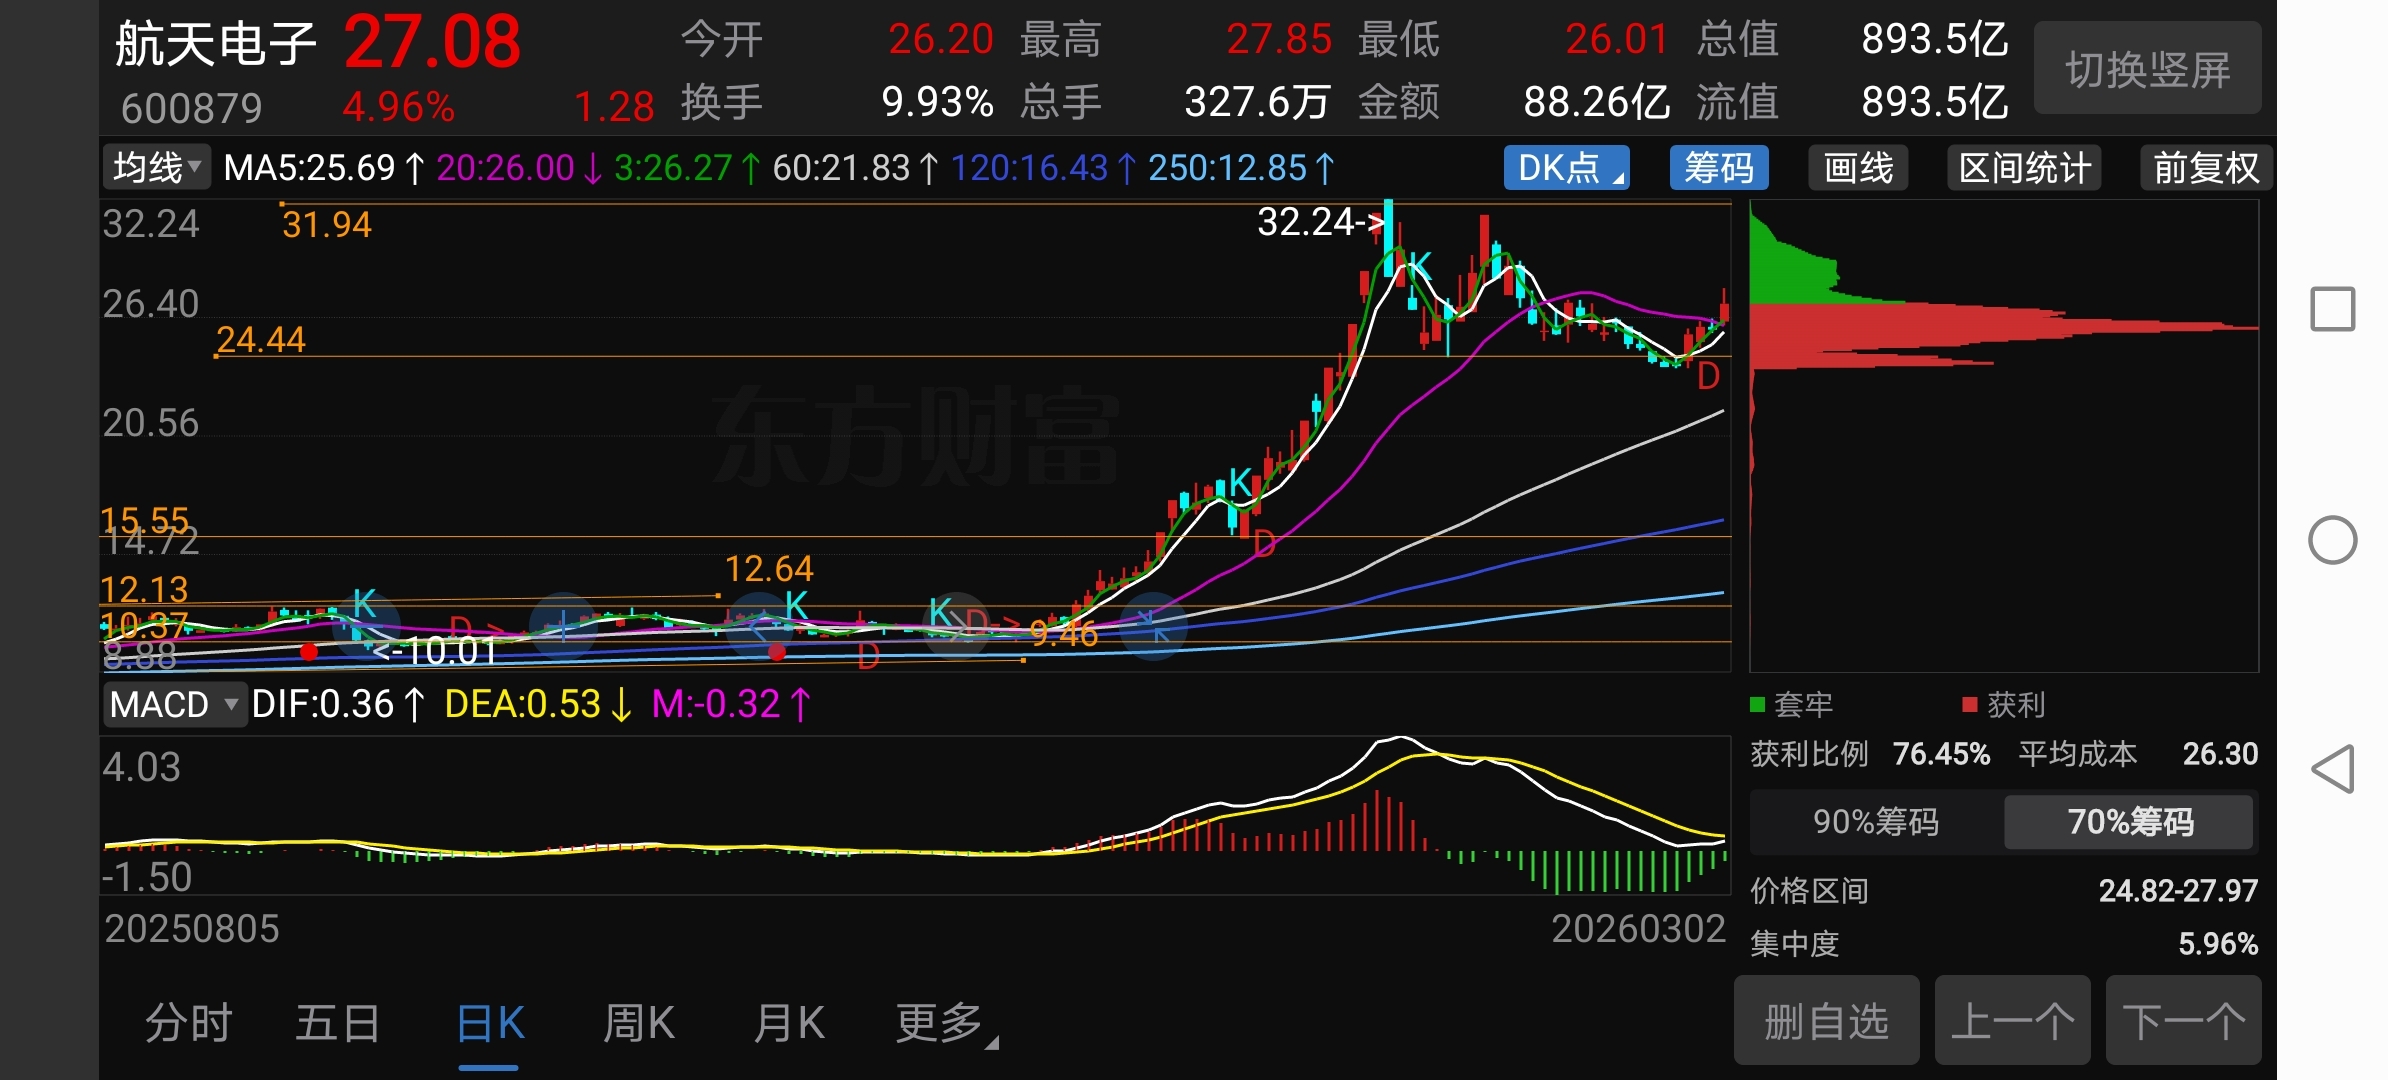The height and width of the screenshot is (1080, 2388).
Task: Tap the green 套牢 legend square
Action: [x=1757, y=705]
